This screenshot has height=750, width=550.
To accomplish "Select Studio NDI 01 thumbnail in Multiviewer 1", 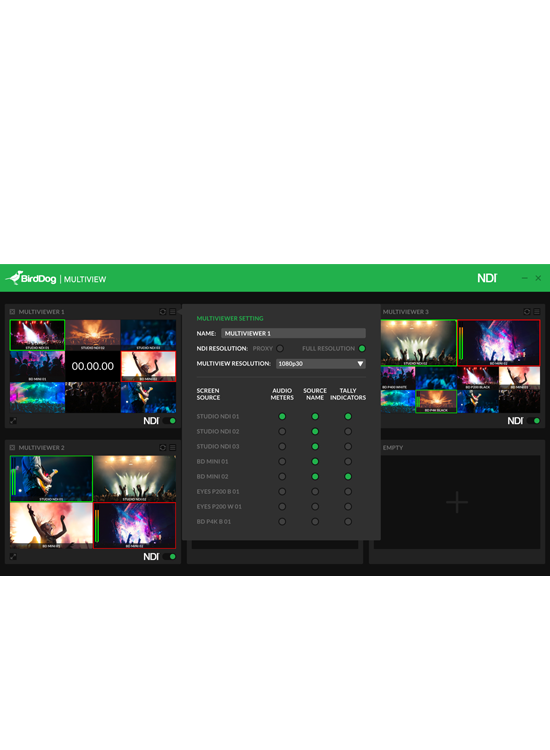I will point(37,335).
